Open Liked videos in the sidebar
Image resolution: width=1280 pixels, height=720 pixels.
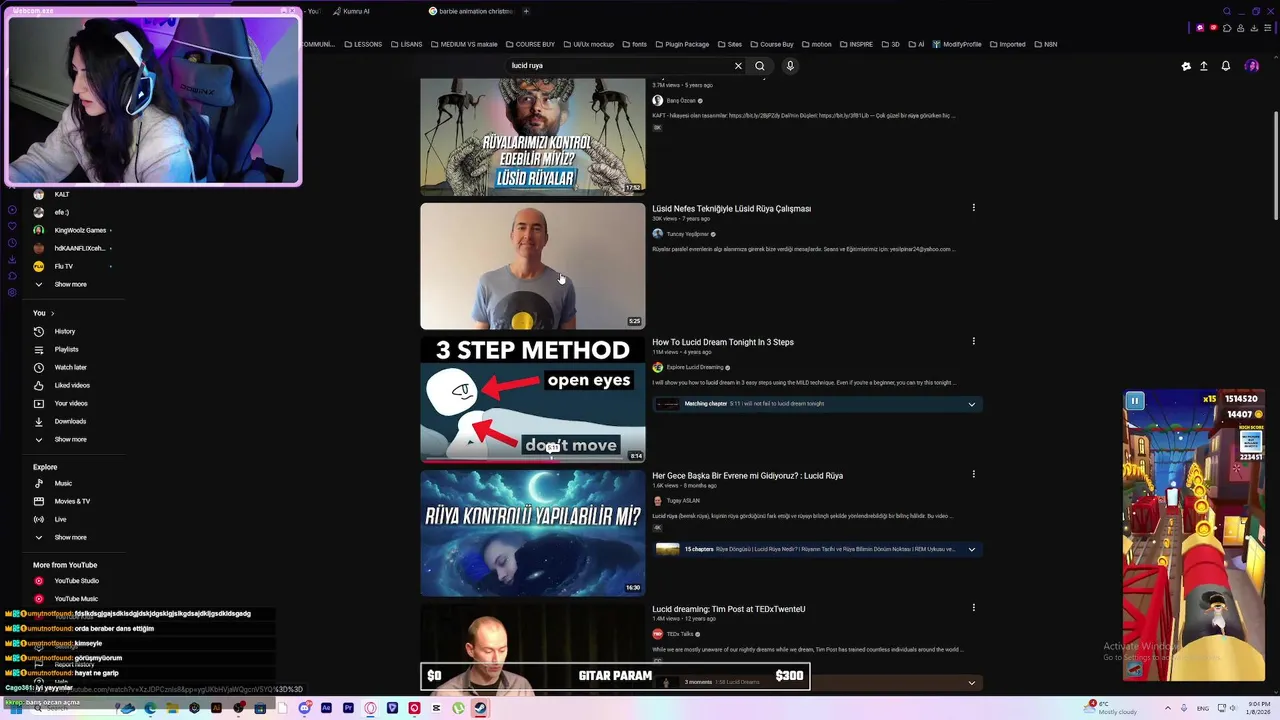click(72, 385)
